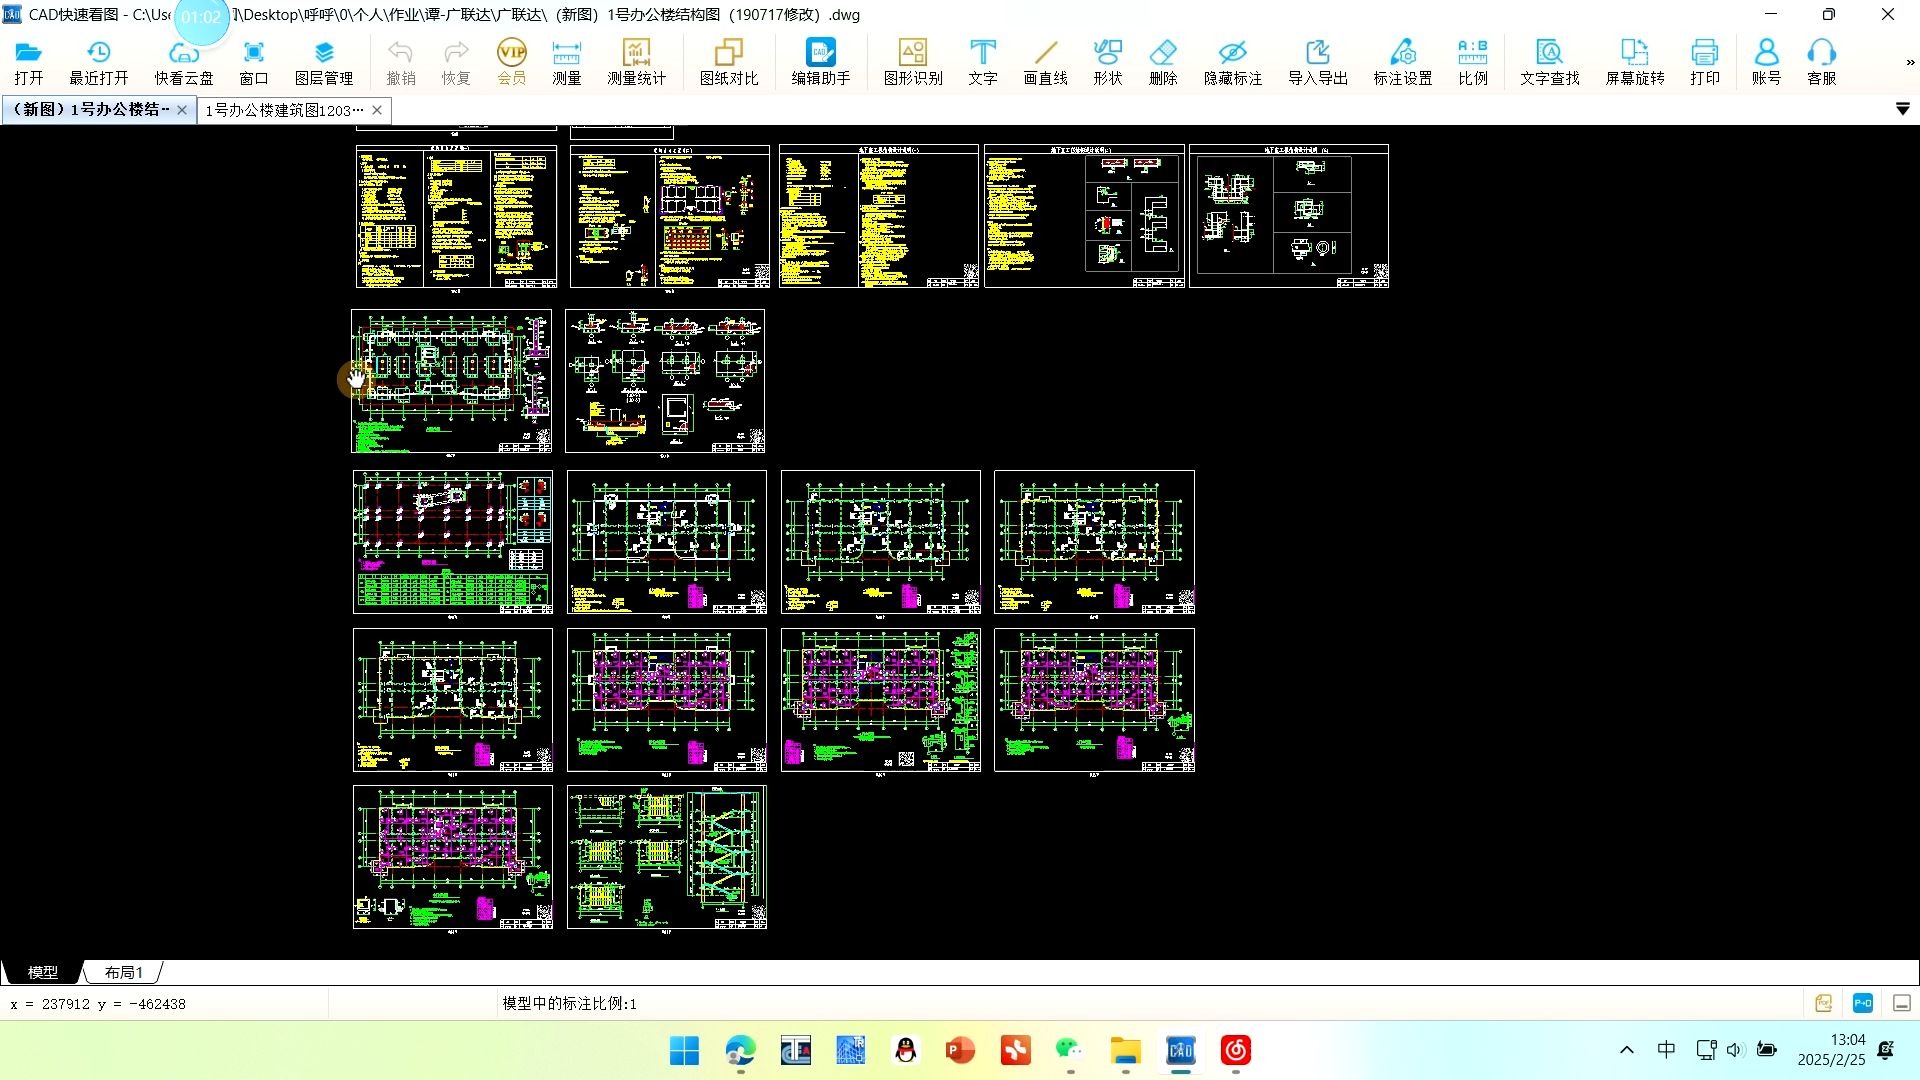Click the 会员 VIP button
This screenshot has width=1920, height=1080.
click(x=511, y=62)
